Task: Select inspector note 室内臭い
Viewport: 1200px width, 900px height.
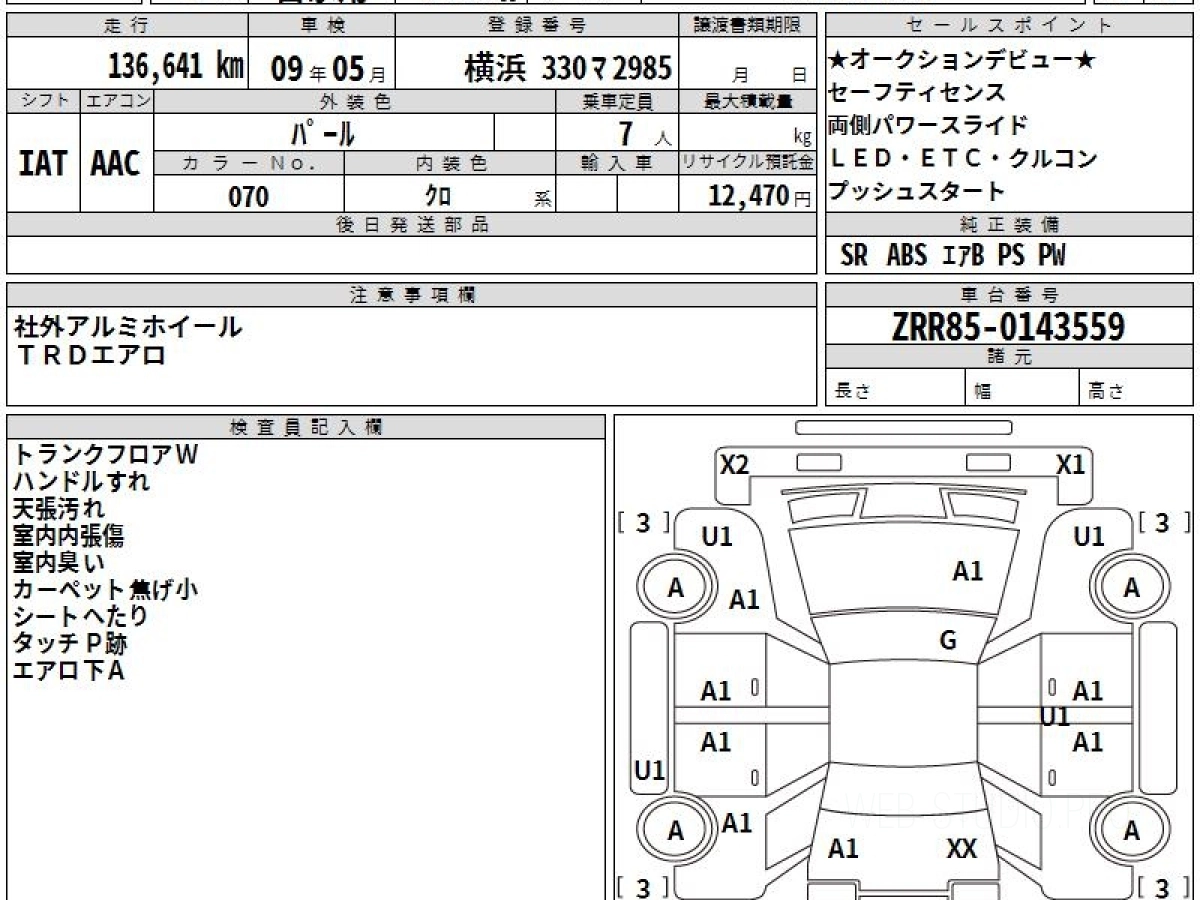Action: [58, 562]
